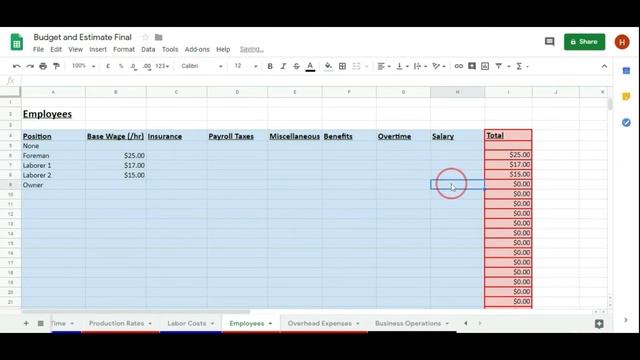Viewport: 640px width, 360px height.
Task: Open the functions sigma dropdown
Action: pyautogui.click(x=522, y=66)
